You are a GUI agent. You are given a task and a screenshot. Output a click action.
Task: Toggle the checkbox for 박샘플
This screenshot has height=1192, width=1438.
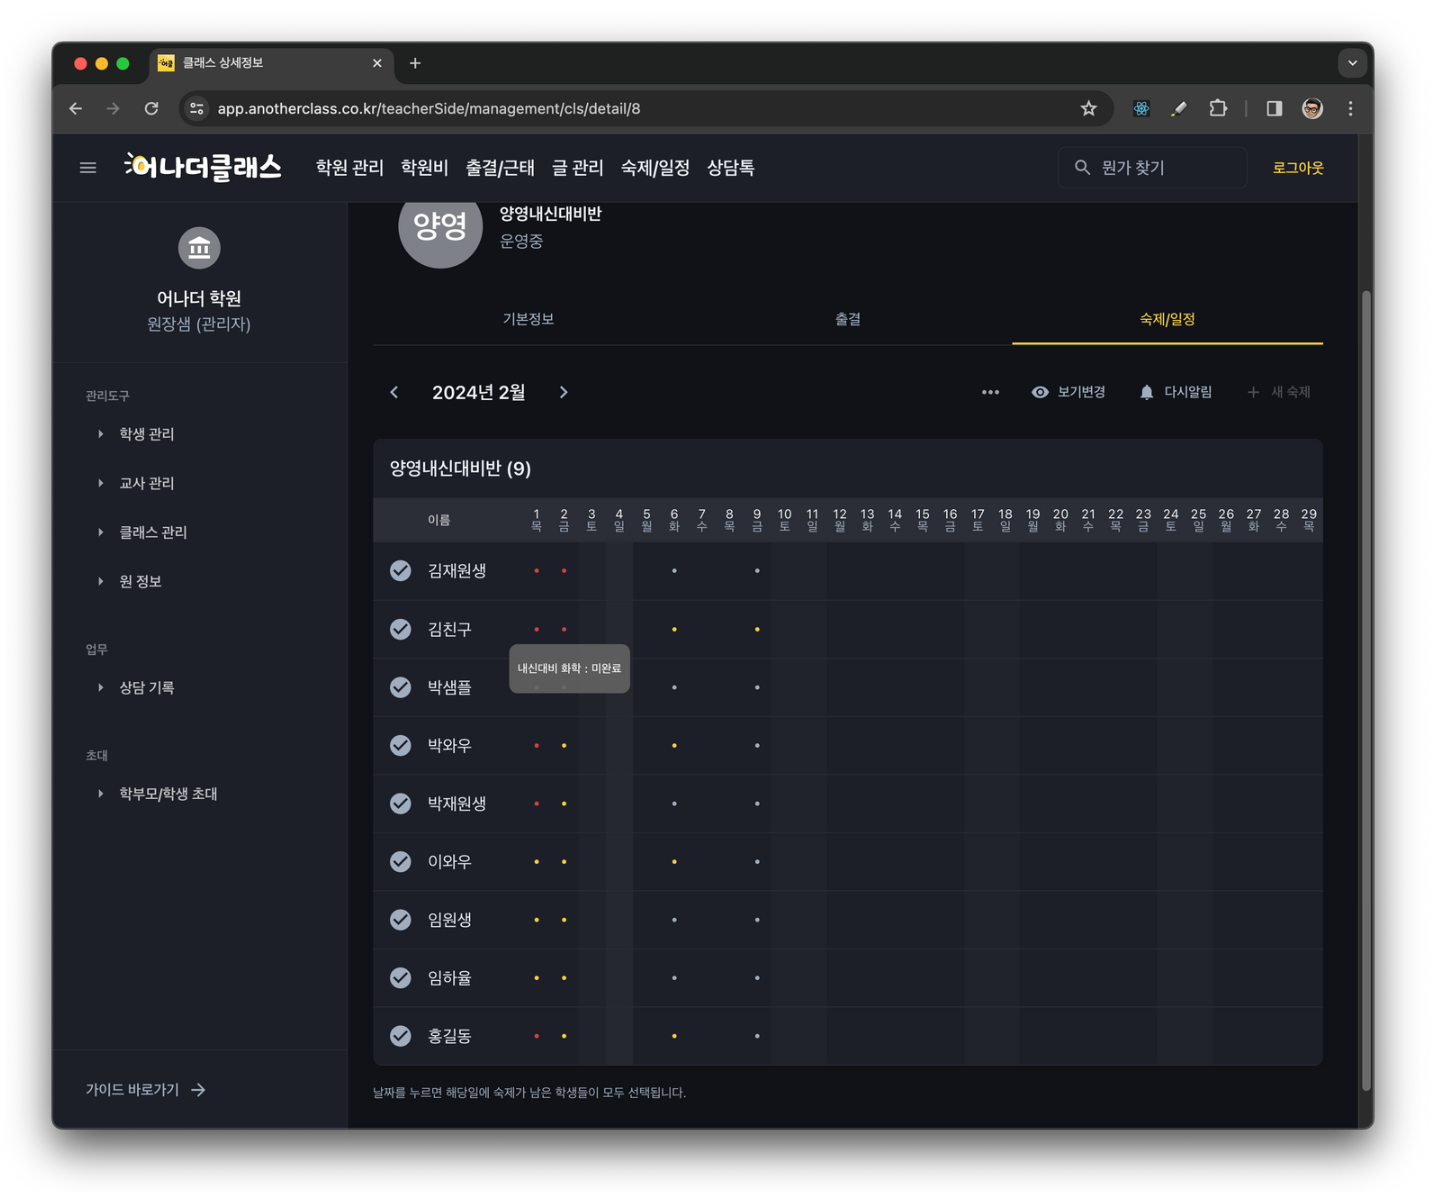click(401, 687)
